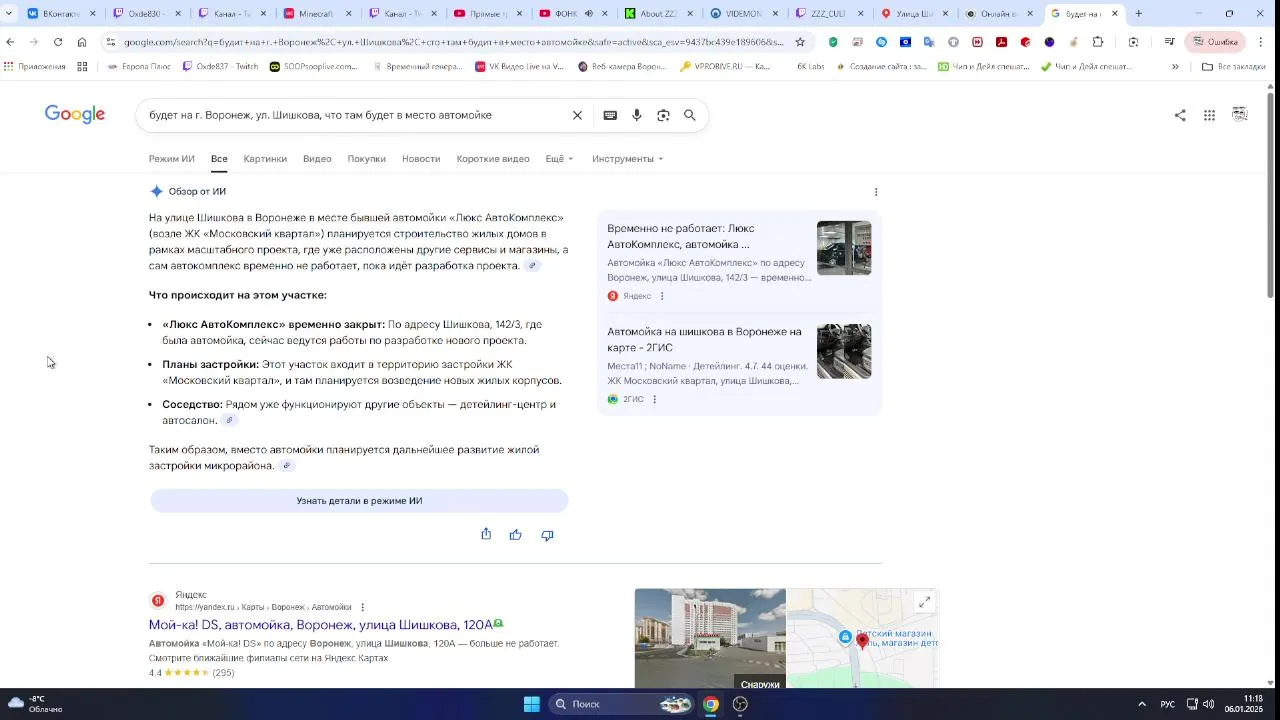Open source link icon after 'автосалон'
The width and height of the screenshot is (1280, 720).
tap(229, 420)
